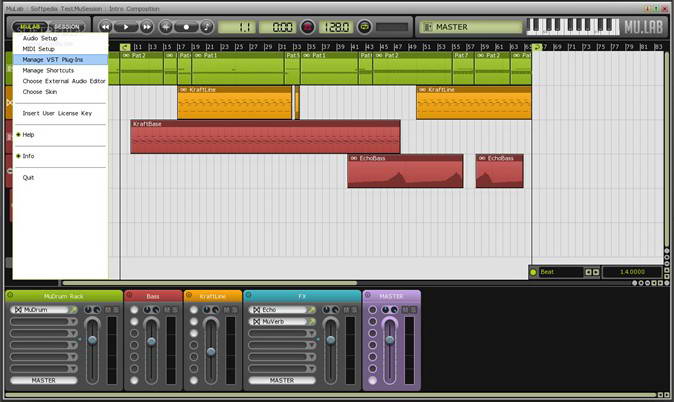Select Manage VST Plug-Ins menu entry
The width and height of the screenshot is (674, 402).
[x=52, y=60]
